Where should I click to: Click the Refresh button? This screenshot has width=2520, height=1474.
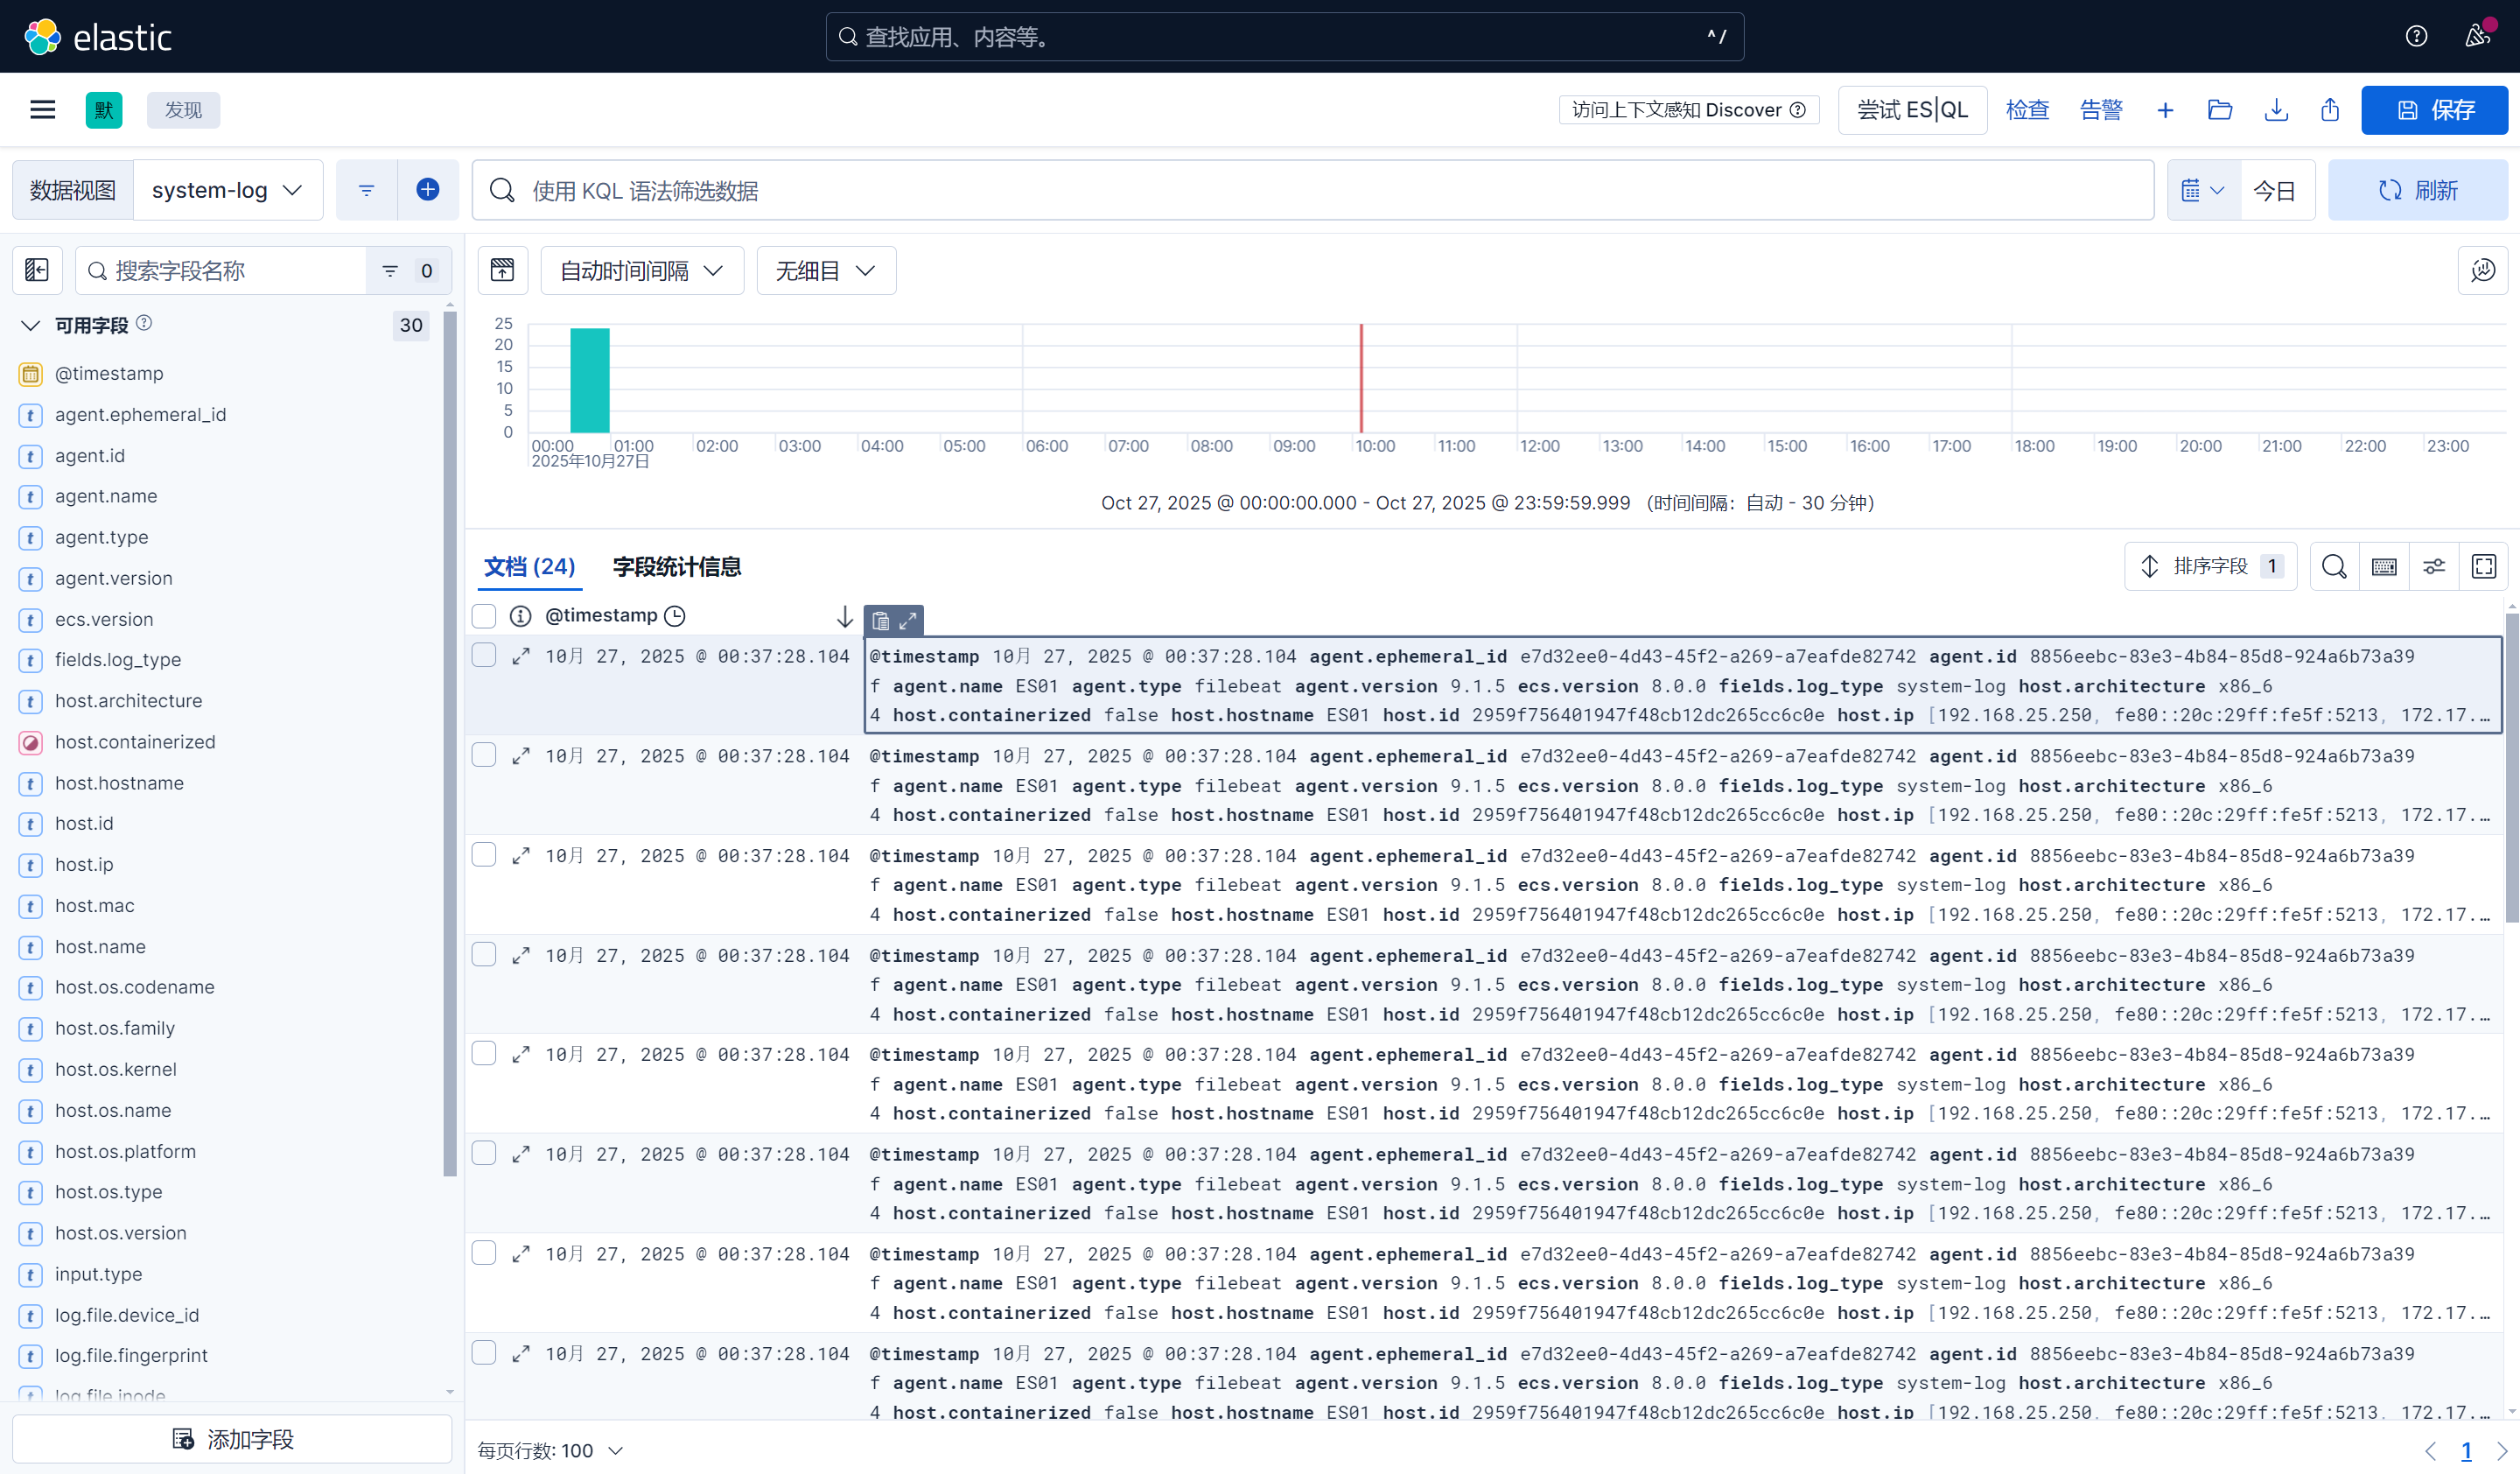(x=2417, y=190)
